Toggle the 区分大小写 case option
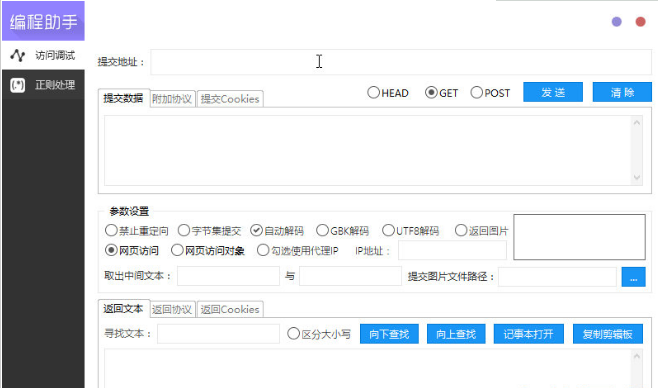 pos(319,334)
